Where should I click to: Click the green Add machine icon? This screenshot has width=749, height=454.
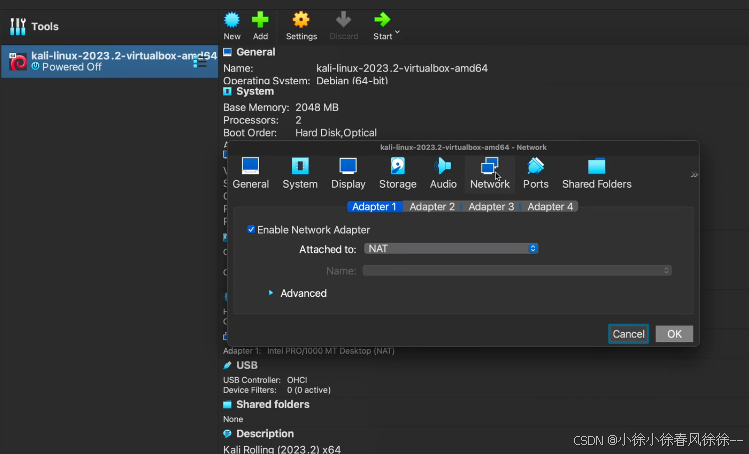pyautogui.click(x=260, y=20)
